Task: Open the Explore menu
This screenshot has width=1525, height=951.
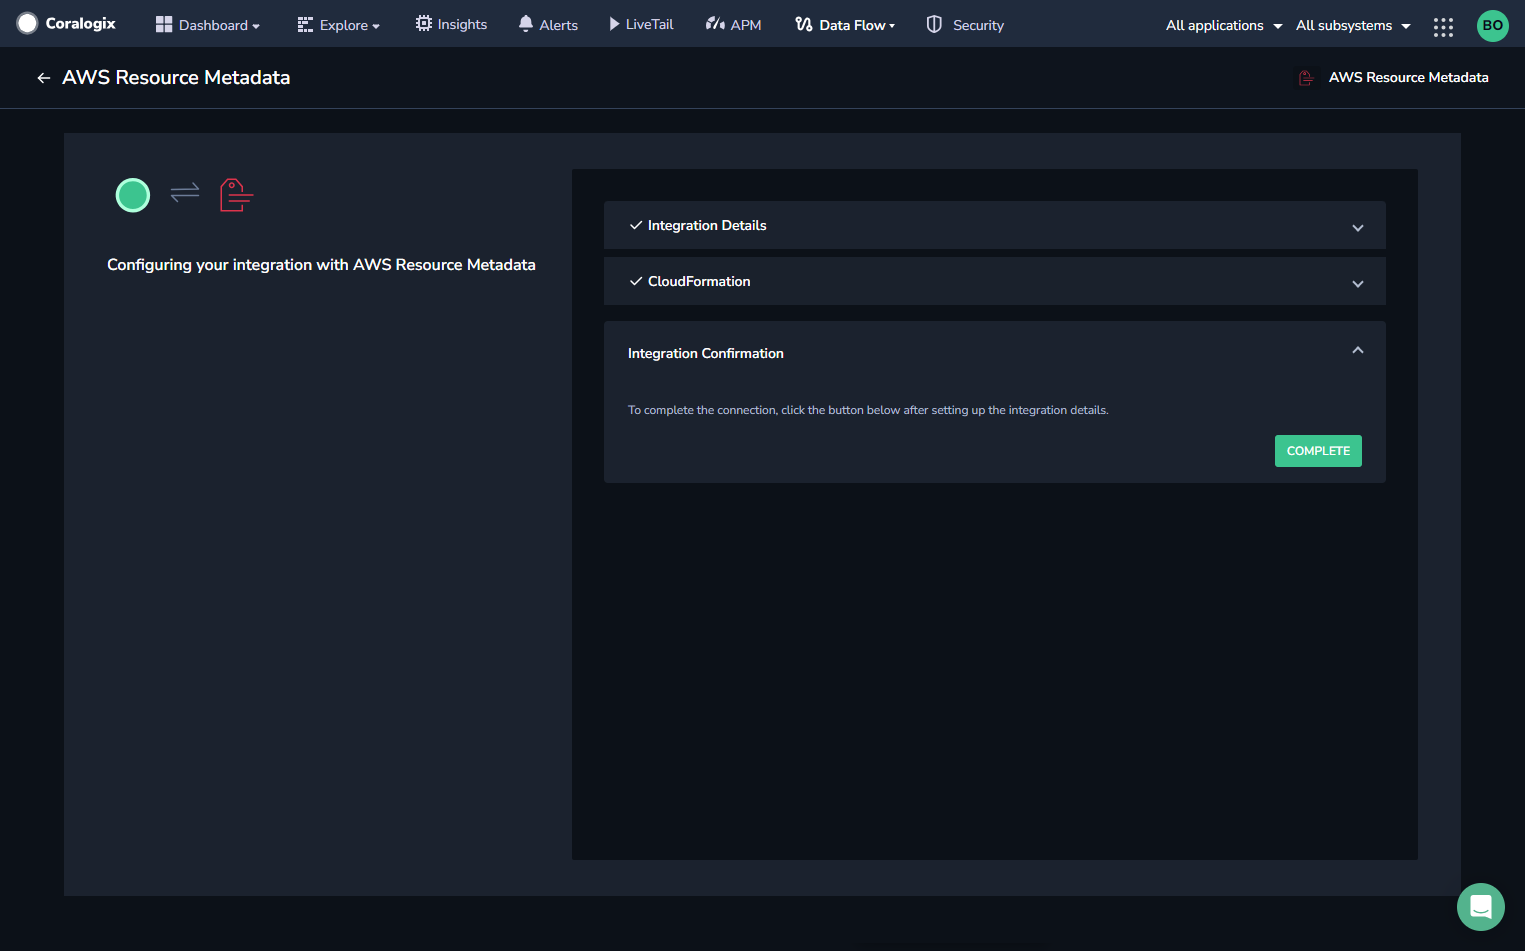Action: click(339, 25)
